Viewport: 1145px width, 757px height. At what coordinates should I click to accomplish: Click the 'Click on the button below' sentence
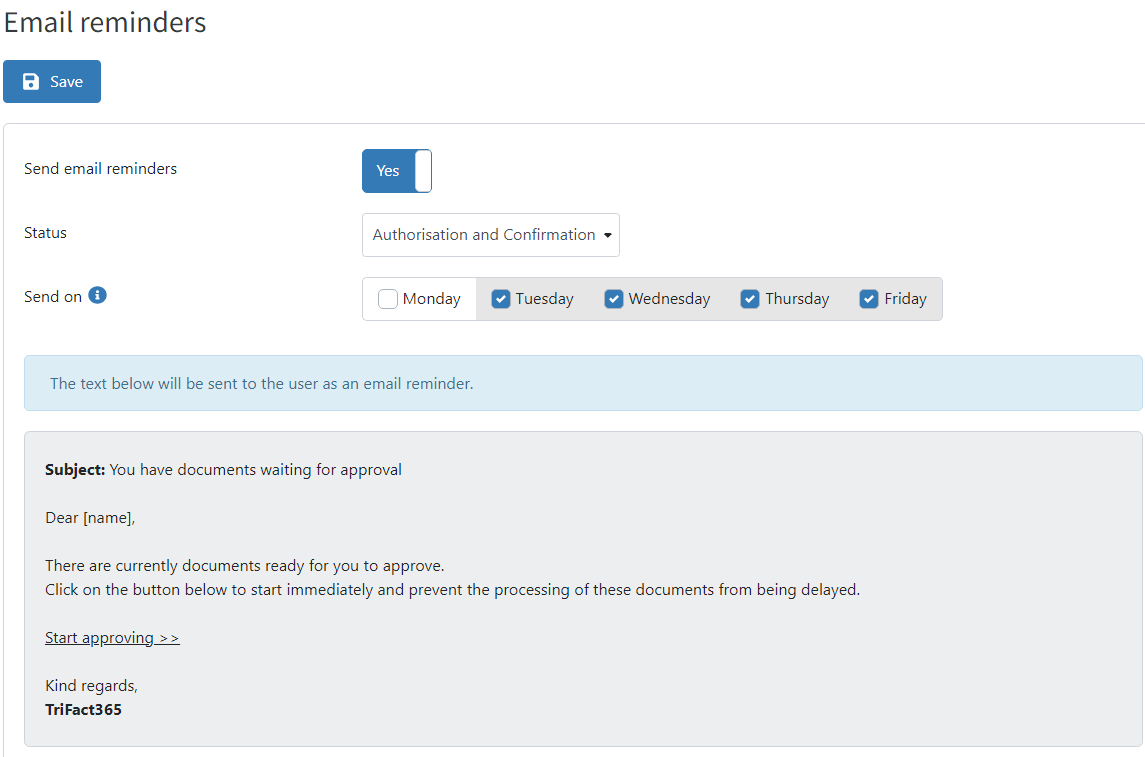[453, 590]
